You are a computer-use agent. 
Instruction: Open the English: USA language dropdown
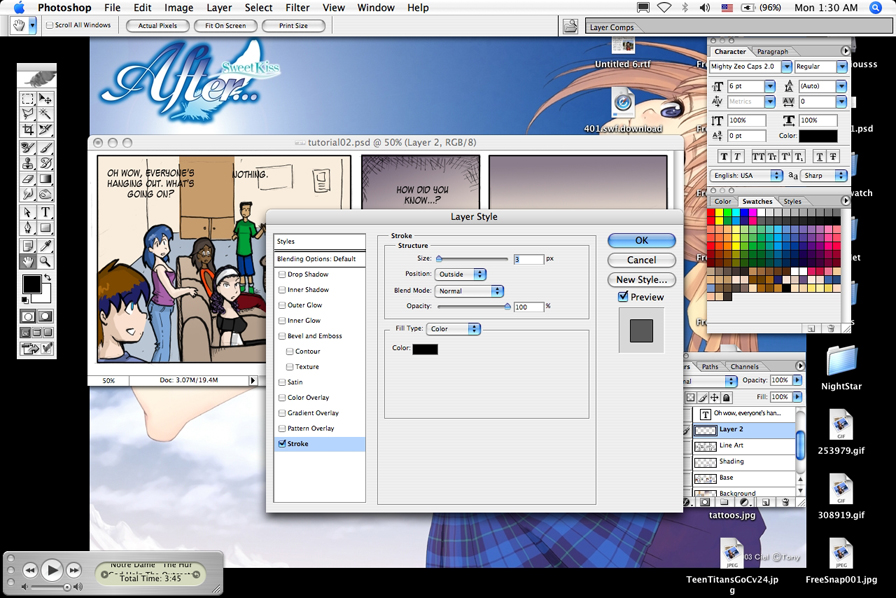click(746, 176)
